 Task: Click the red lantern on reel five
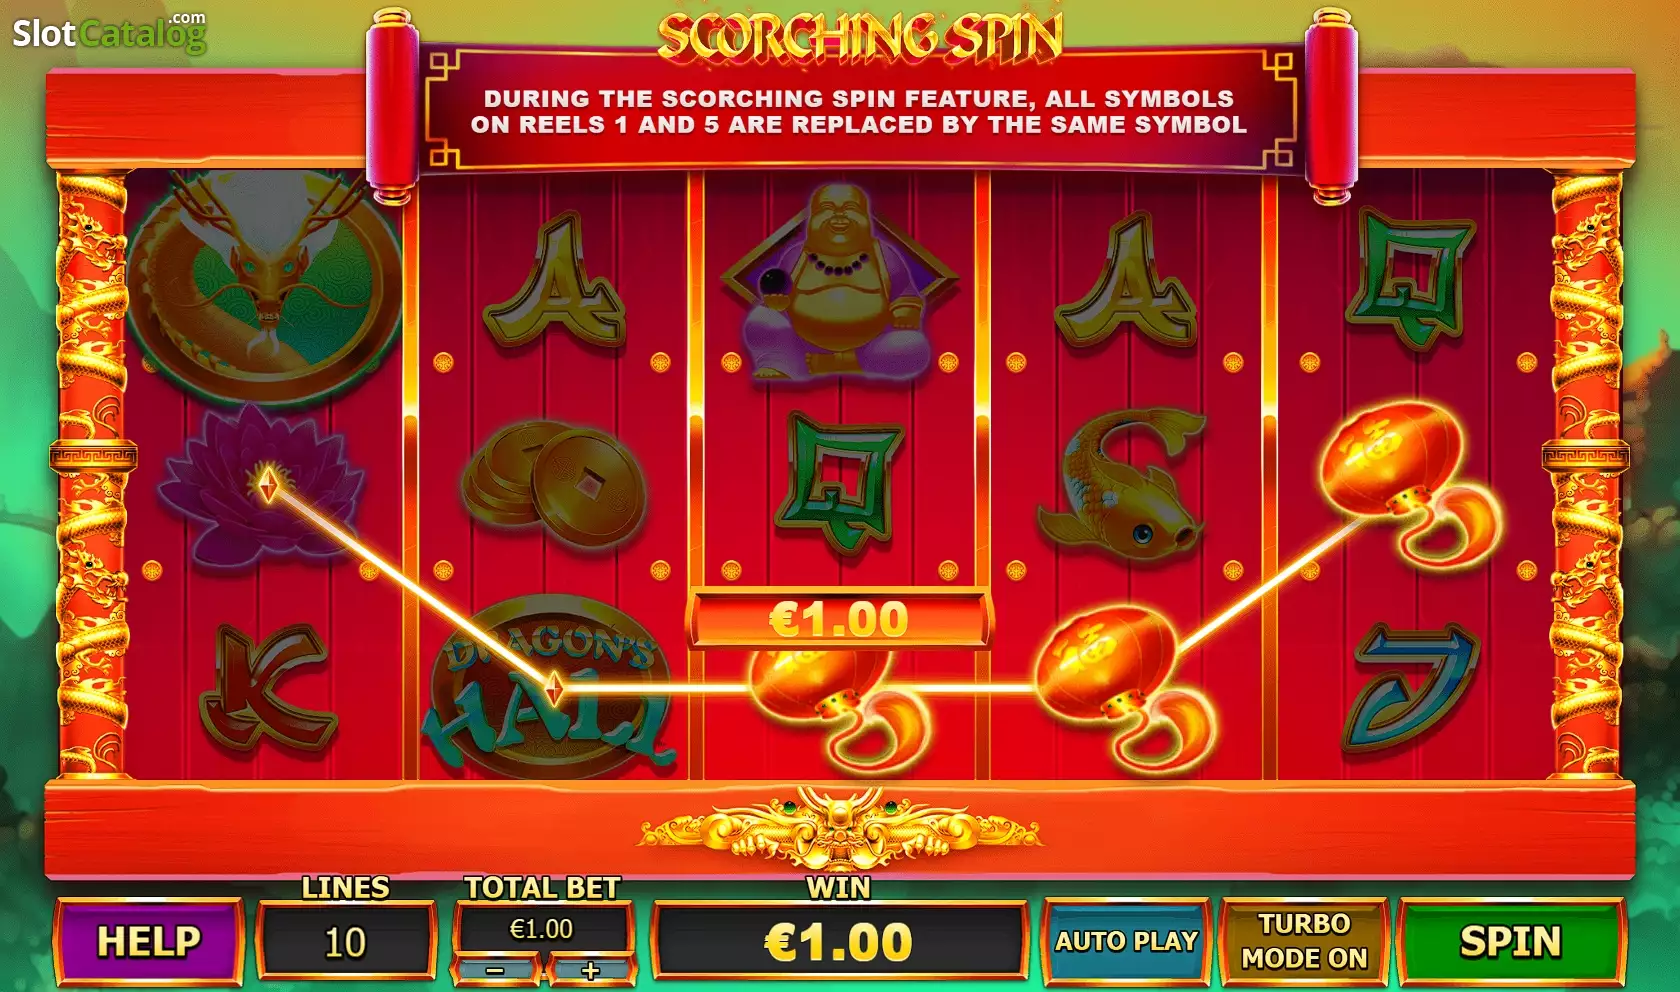click(1408, 480)
